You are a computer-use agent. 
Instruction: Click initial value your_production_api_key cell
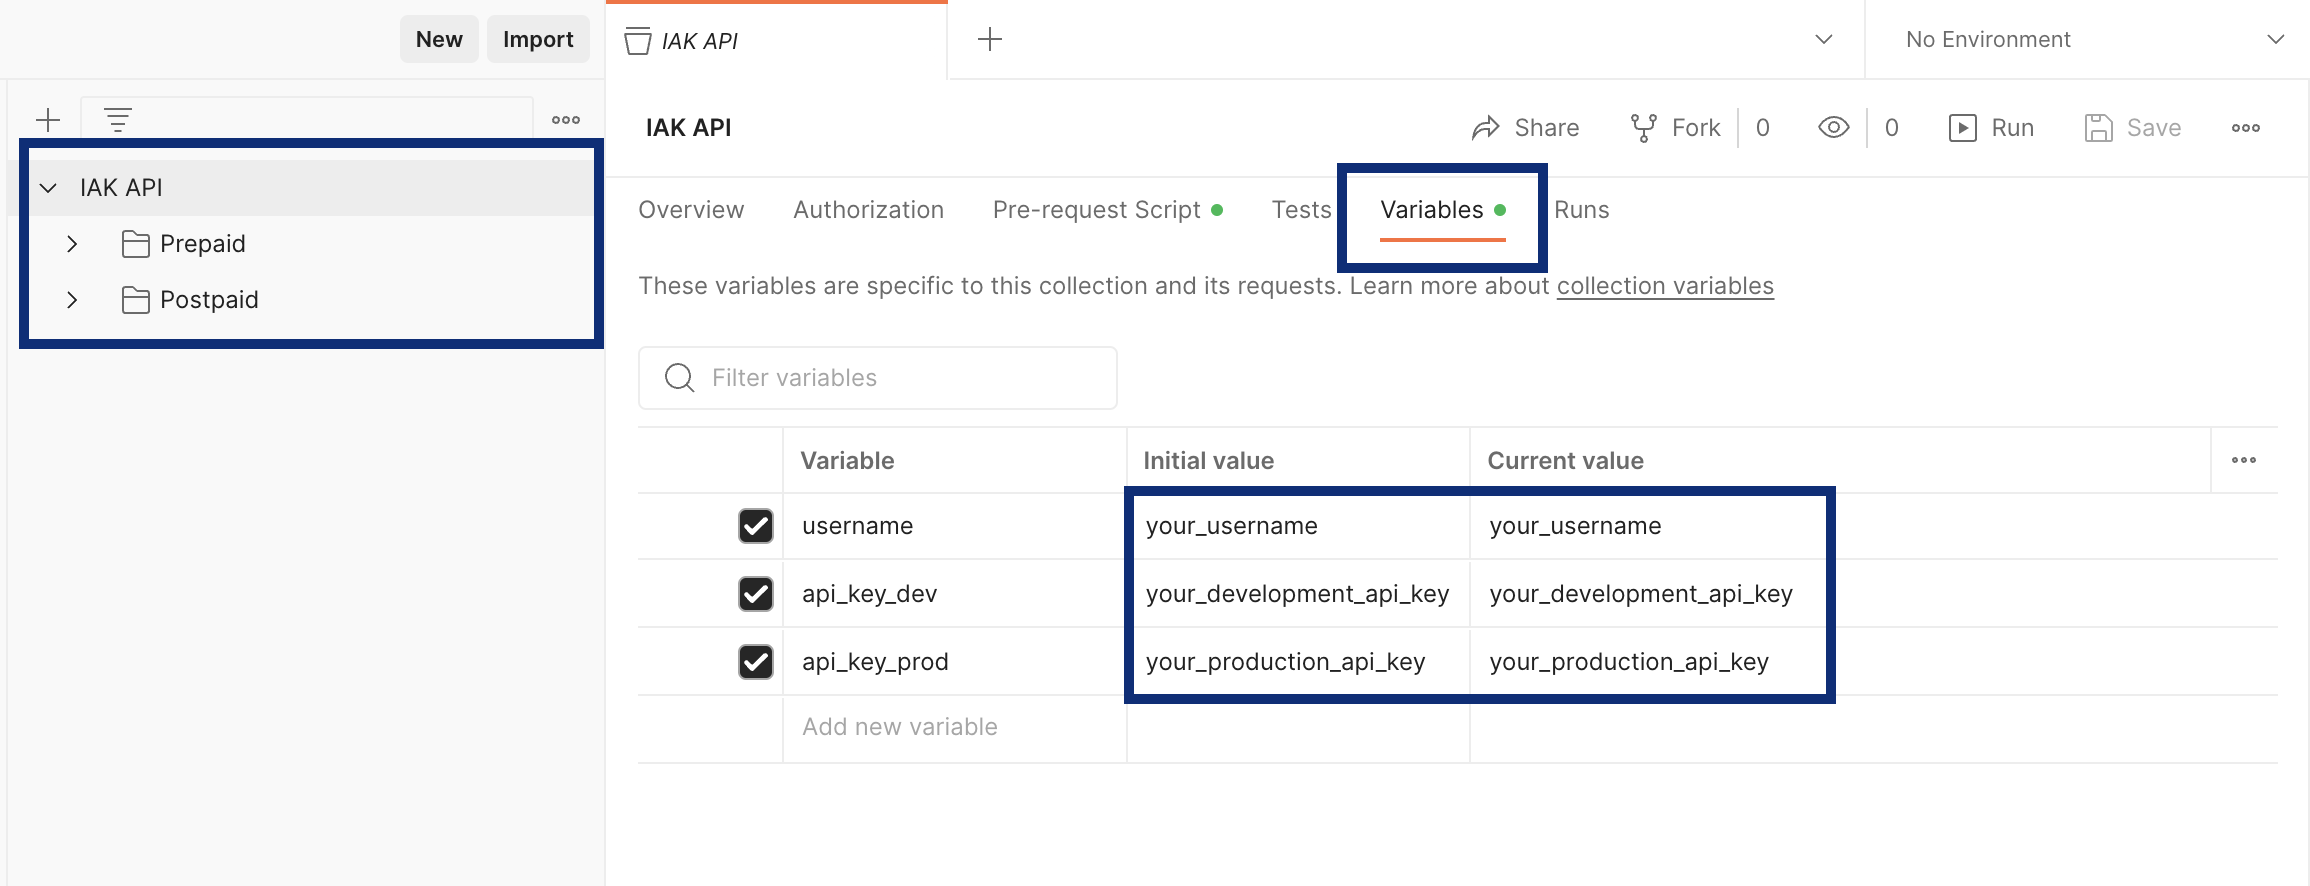click(x=1298, y=662)
